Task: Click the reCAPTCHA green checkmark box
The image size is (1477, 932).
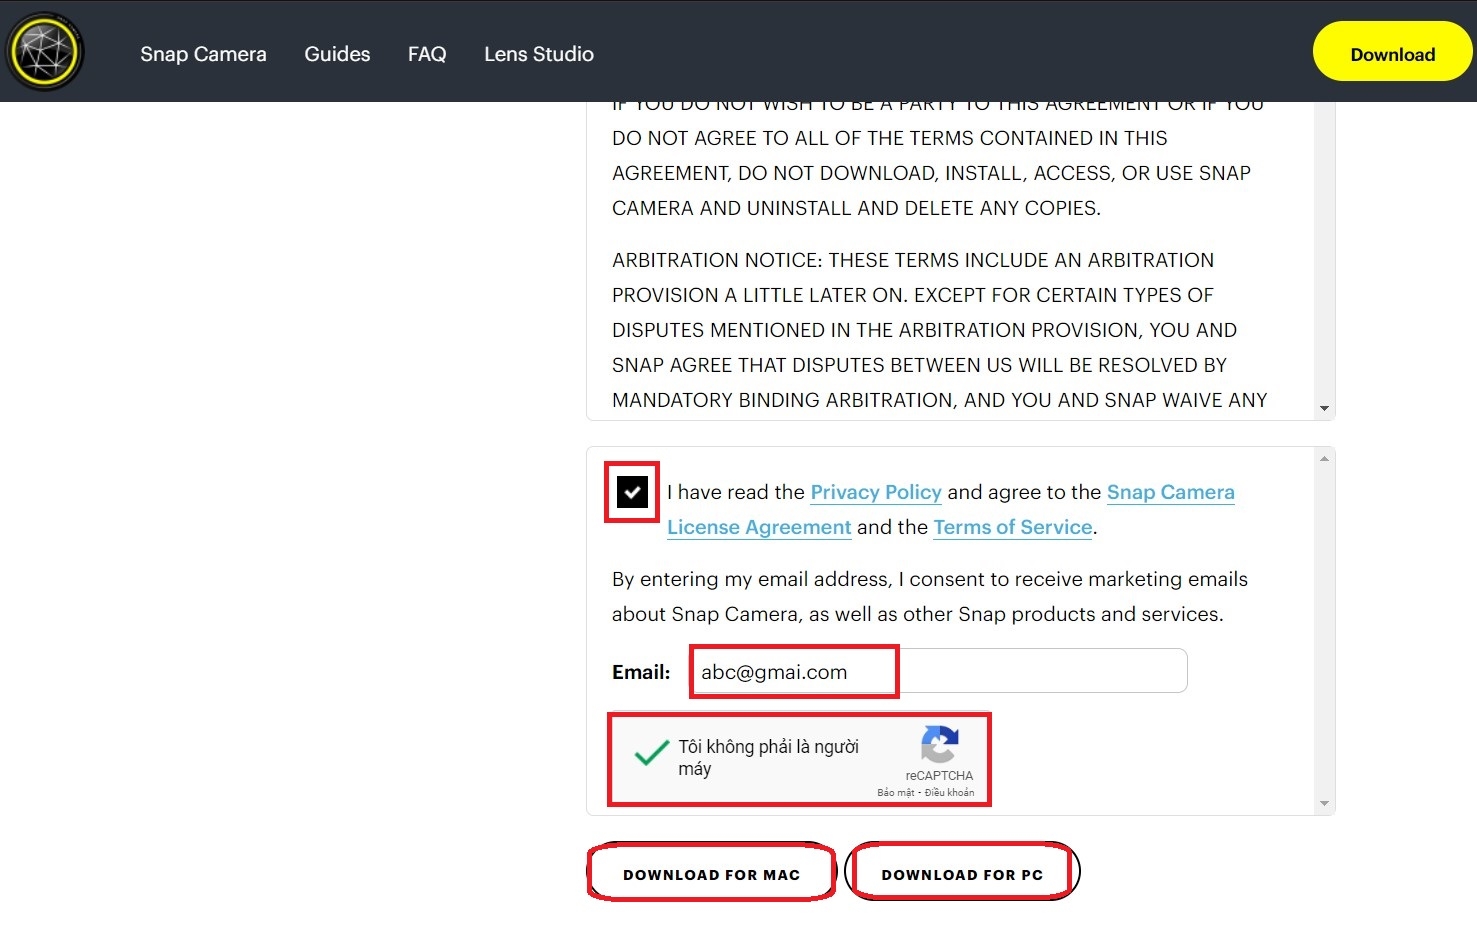Action: (651, 753)
